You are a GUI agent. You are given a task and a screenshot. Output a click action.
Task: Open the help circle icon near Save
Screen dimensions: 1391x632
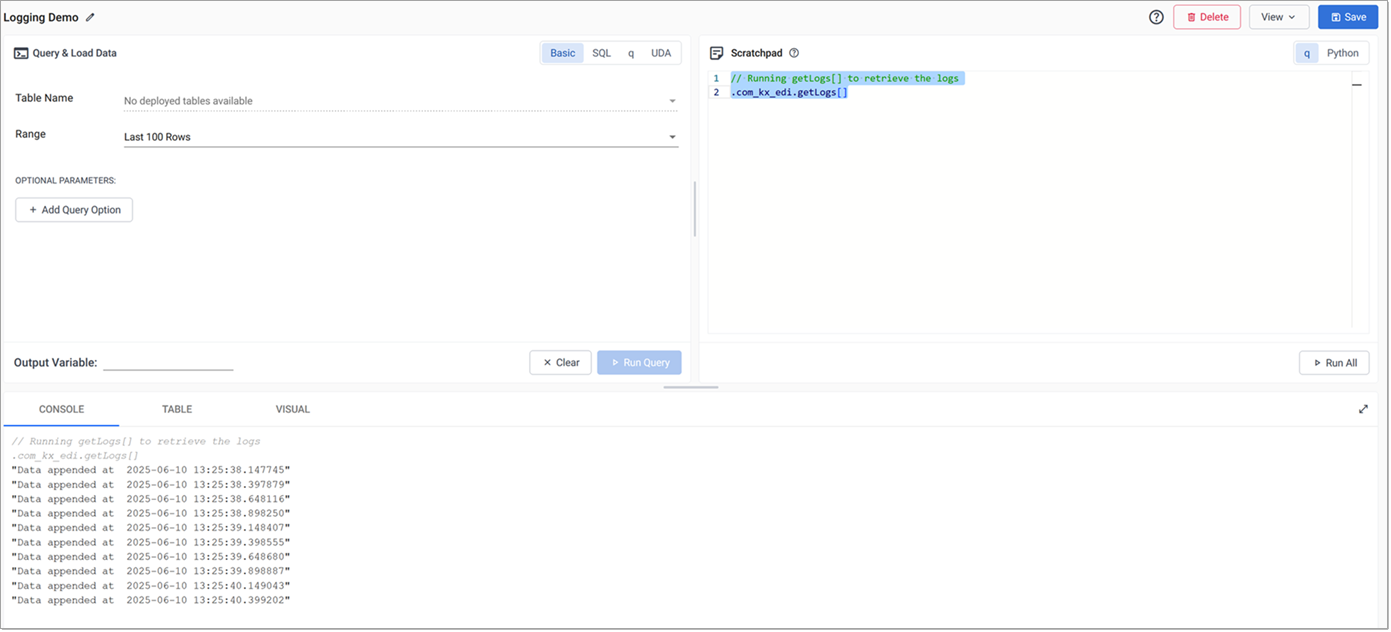1156,16
